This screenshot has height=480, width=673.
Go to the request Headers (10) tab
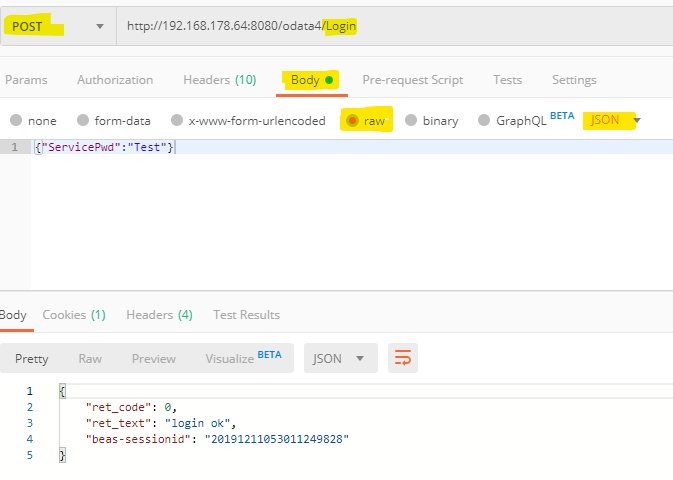coord(219,80)
